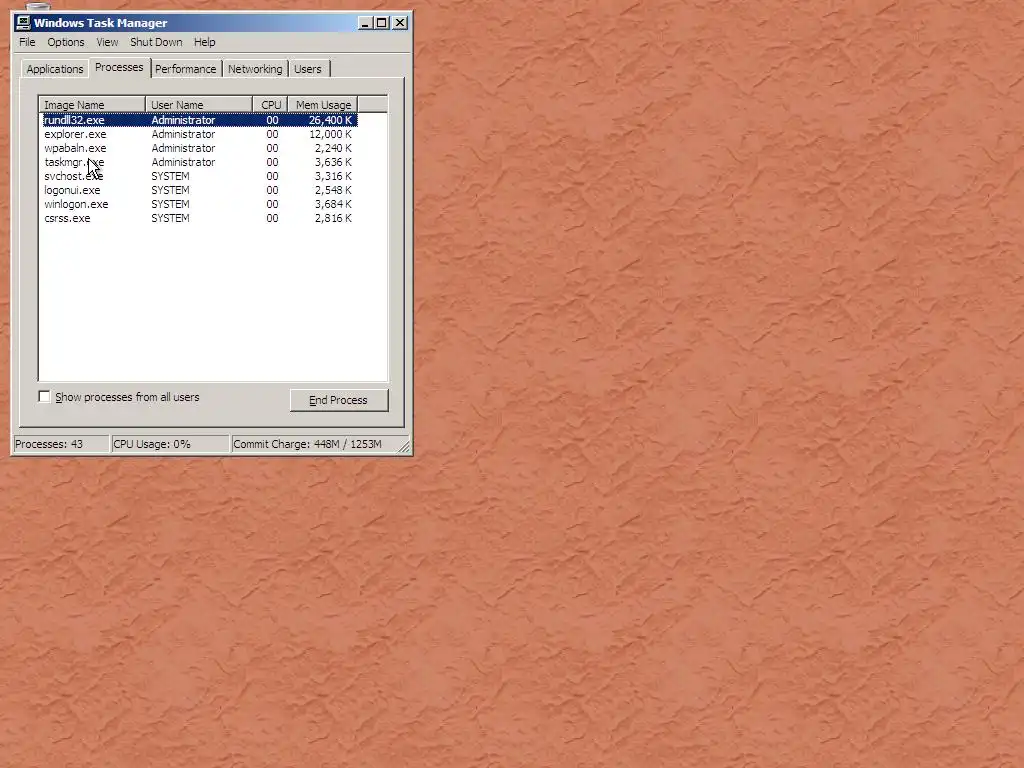Click the 2,240 K memory value
The image size is (1024, 768).
(333, 148)
